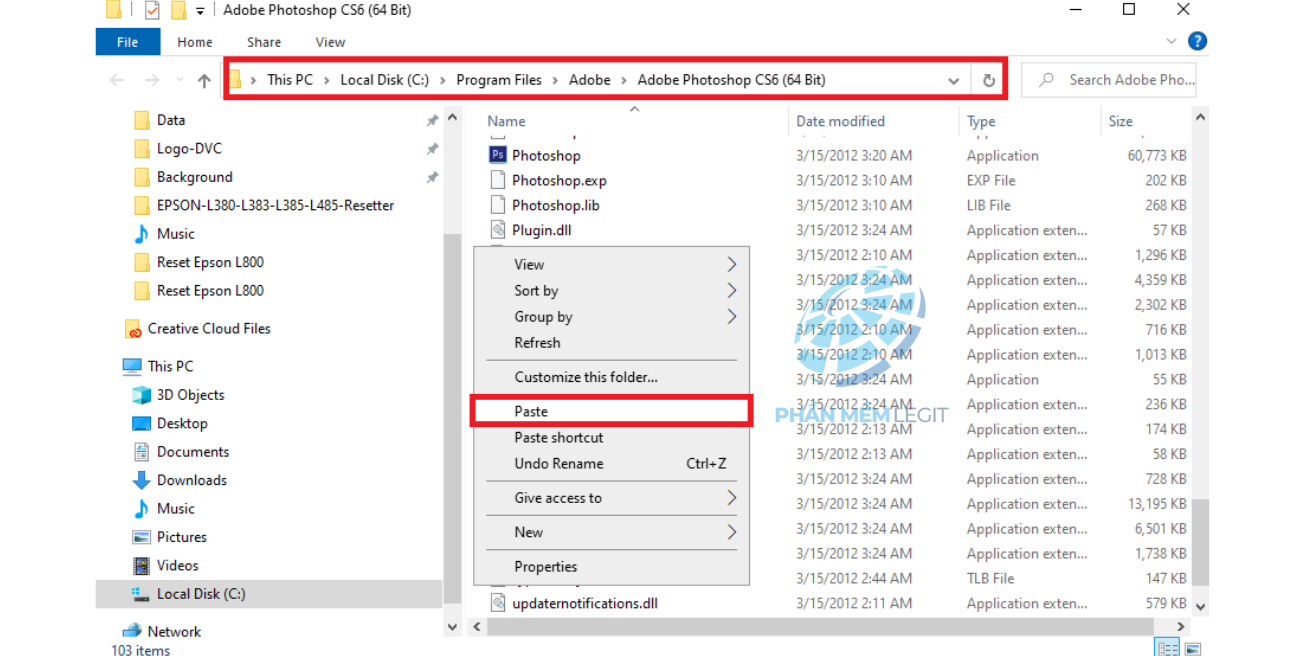Choose Paste from context menu

click(x=532, y=411)
